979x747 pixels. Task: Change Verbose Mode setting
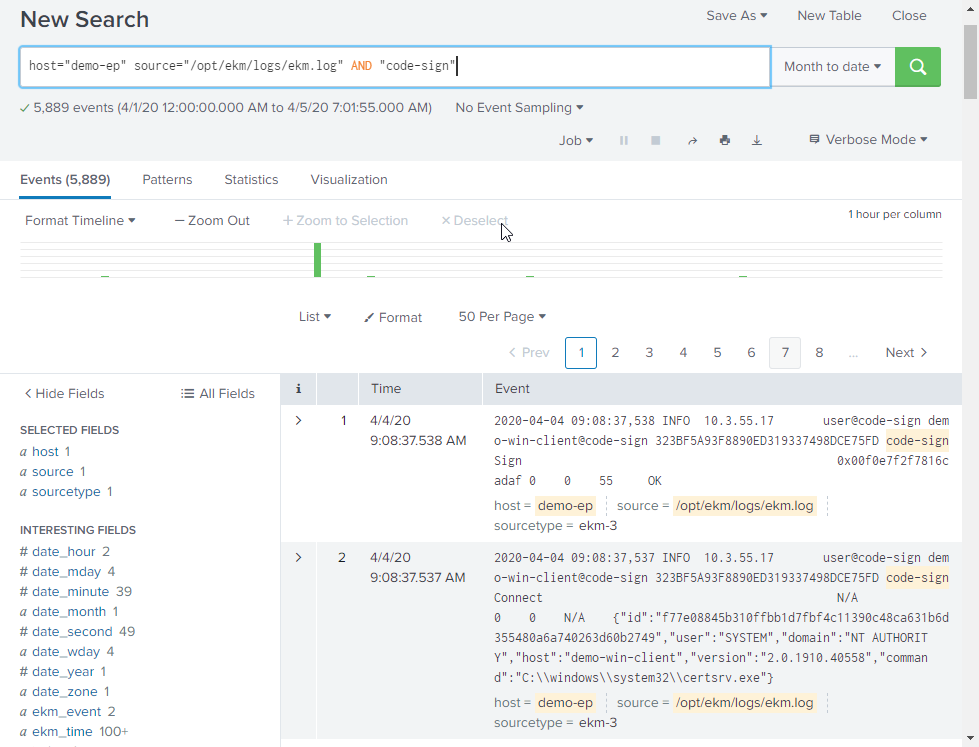(868, 139)
